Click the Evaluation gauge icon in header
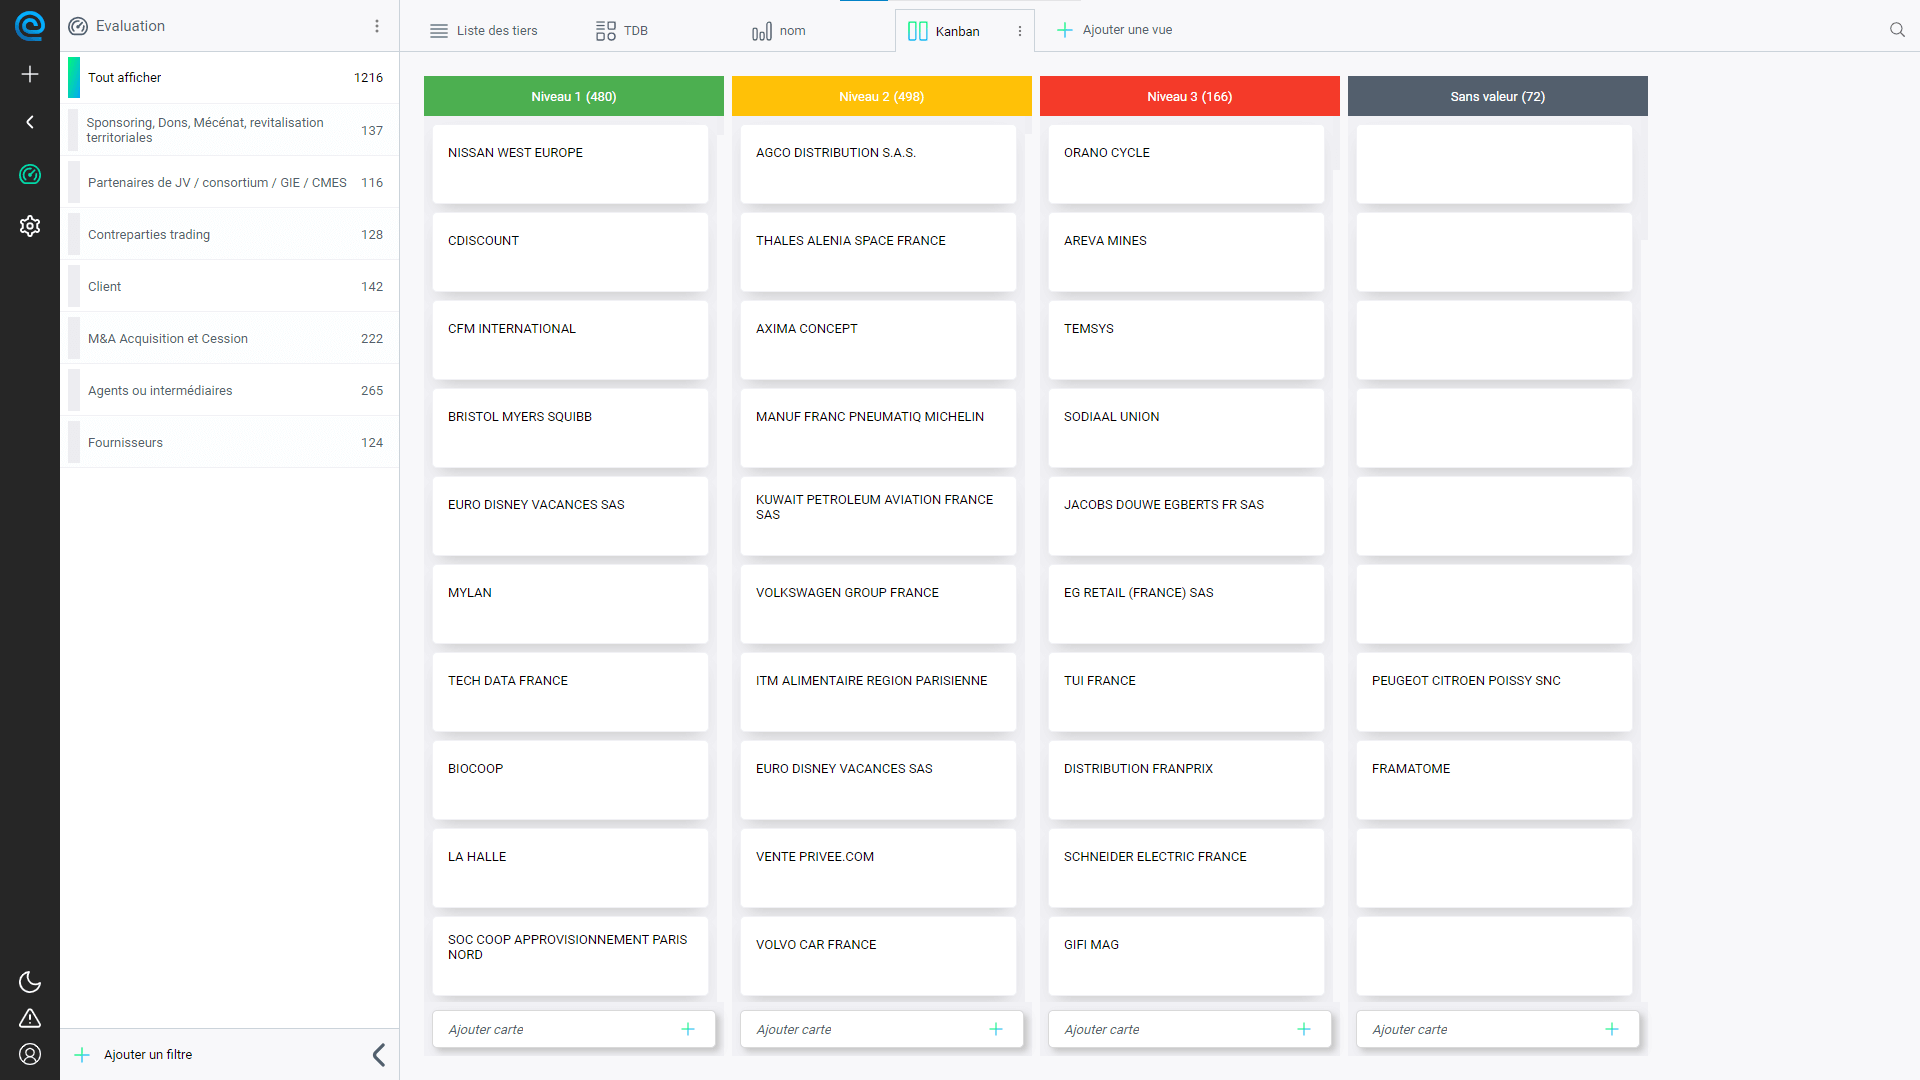Image resolution: width=1920 pixels, height=1080 pixels. pos(78,26)
